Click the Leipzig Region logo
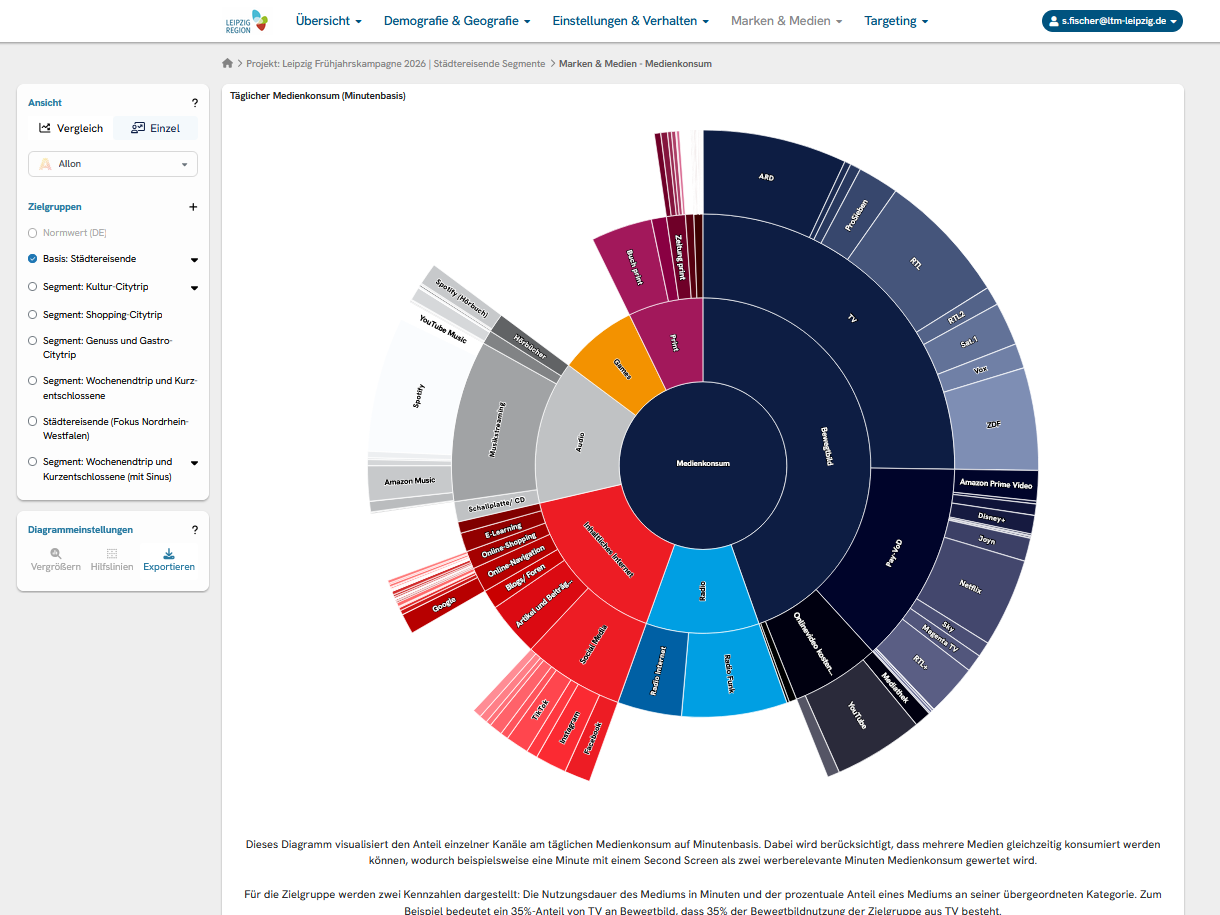The image size is (1220, 915). click(x=246, y=21)
